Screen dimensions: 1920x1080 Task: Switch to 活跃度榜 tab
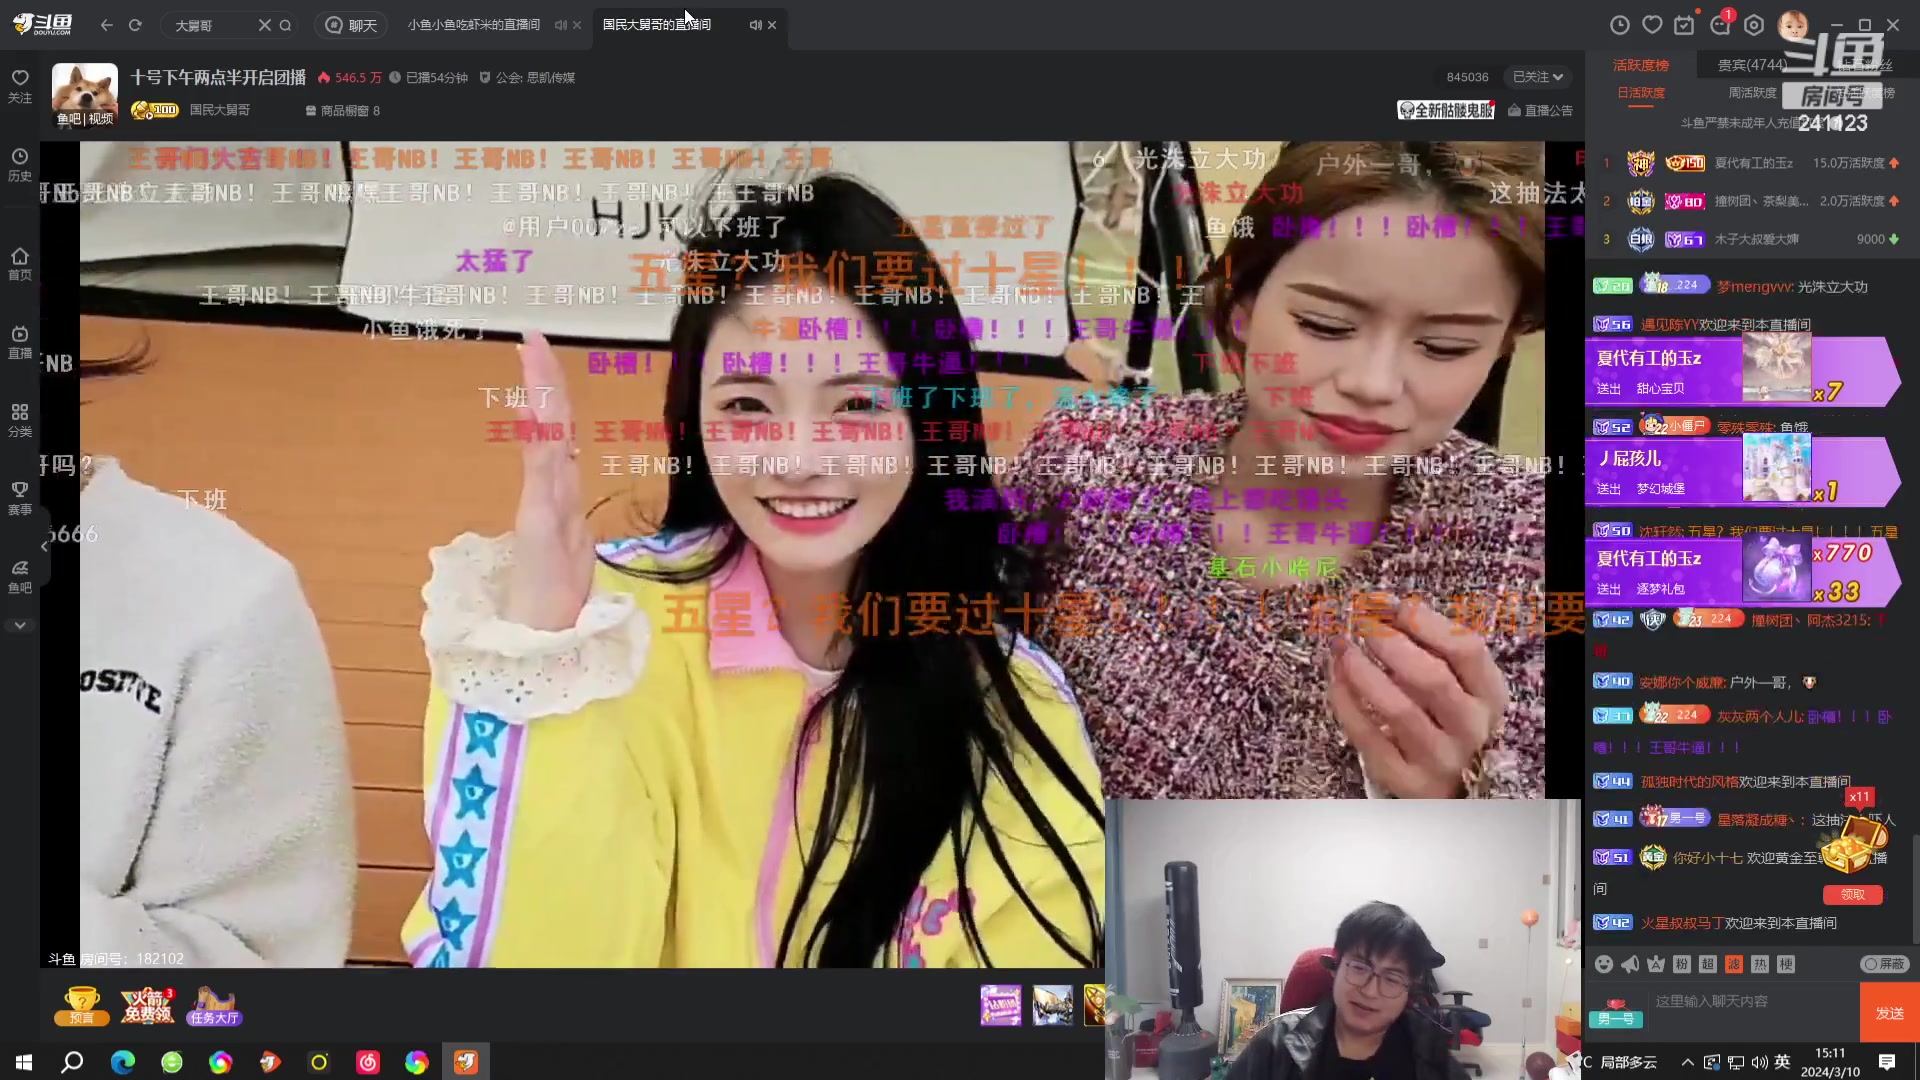[x=1640, y=65]
